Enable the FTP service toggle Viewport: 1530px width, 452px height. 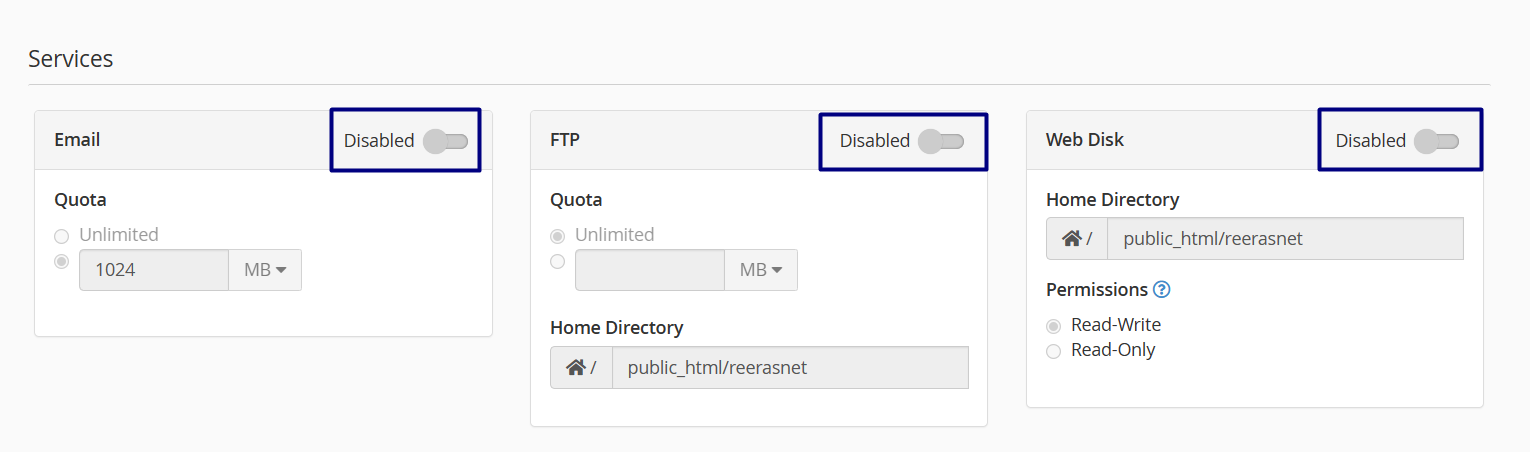click(x=941, y=141)
